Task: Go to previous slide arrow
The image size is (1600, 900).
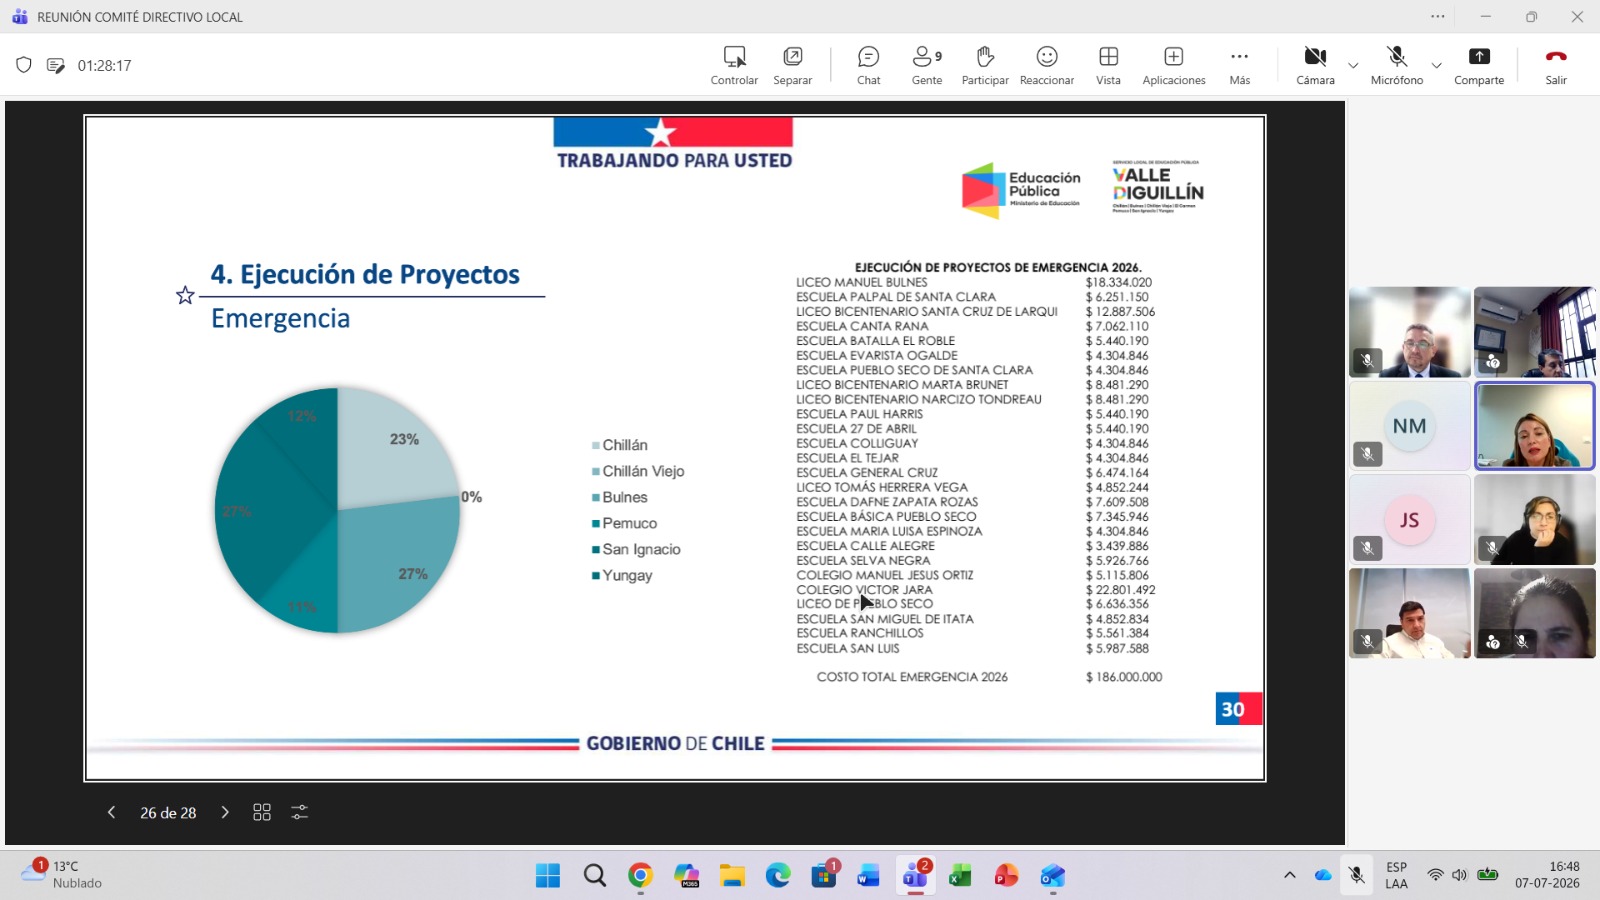Action: (111, 812)
